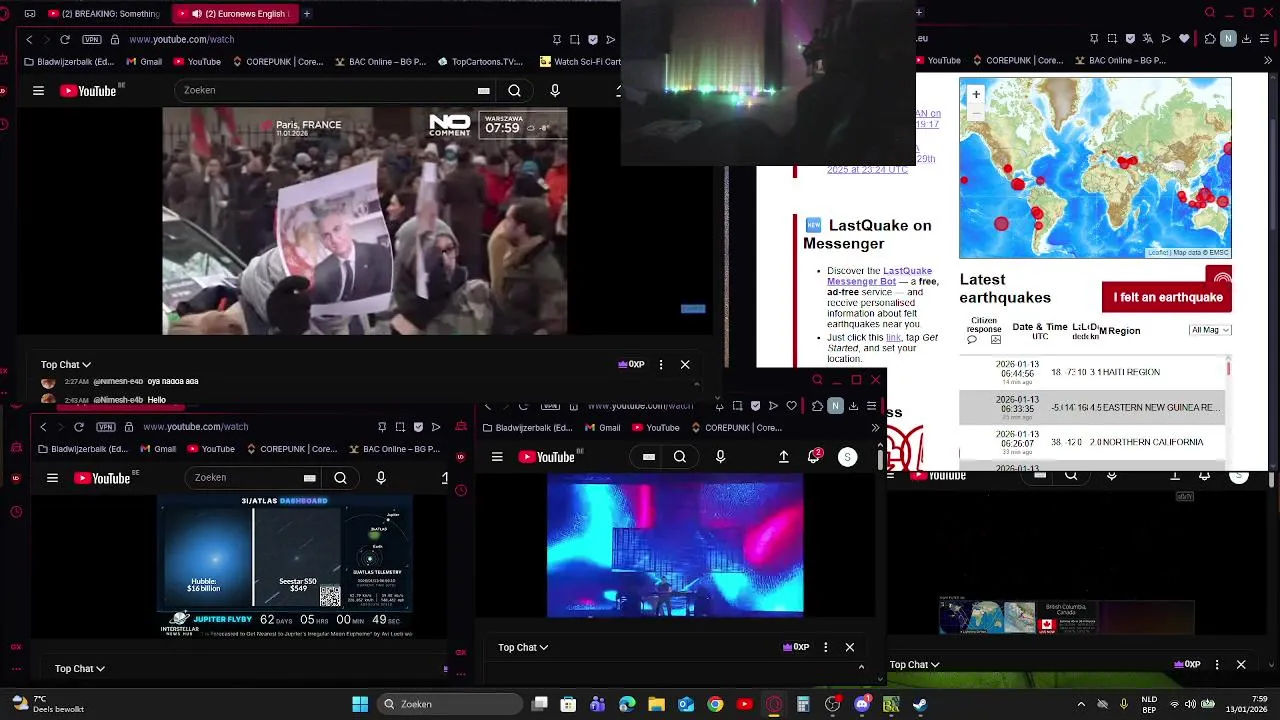Screen dimensions: 1280x720
Task: Click the Euronews Paris video player
Action: pos(365,221)
